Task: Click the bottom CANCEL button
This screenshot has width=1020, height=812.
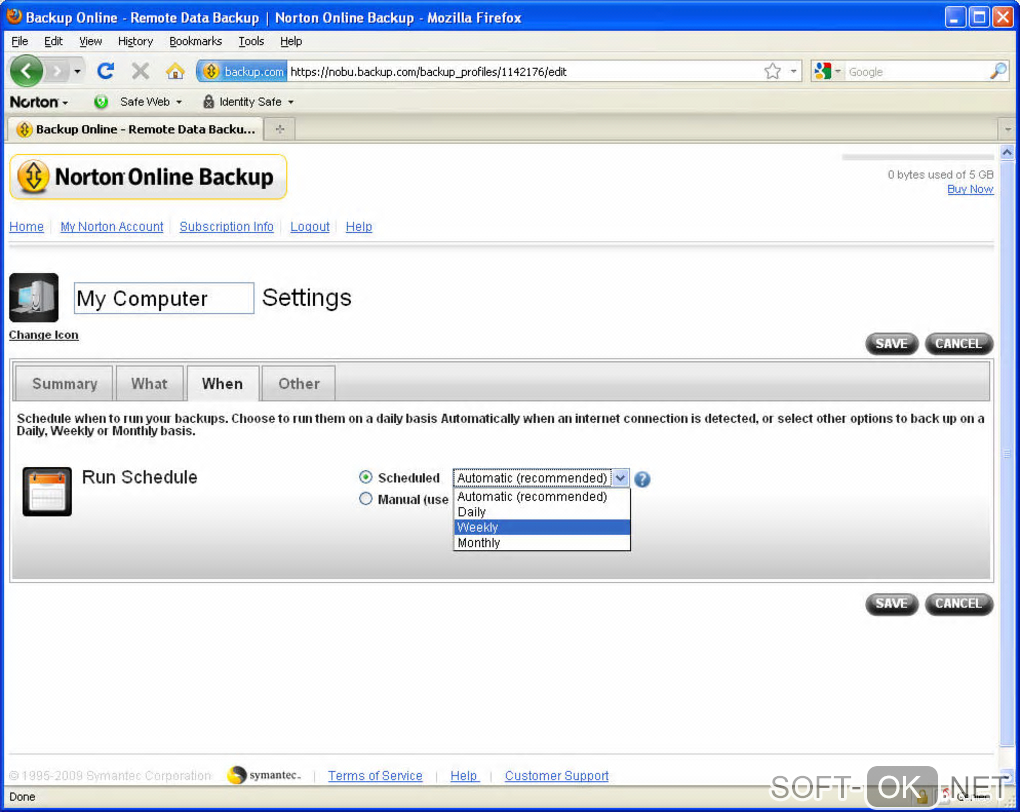Action: (x=958, y=603)
